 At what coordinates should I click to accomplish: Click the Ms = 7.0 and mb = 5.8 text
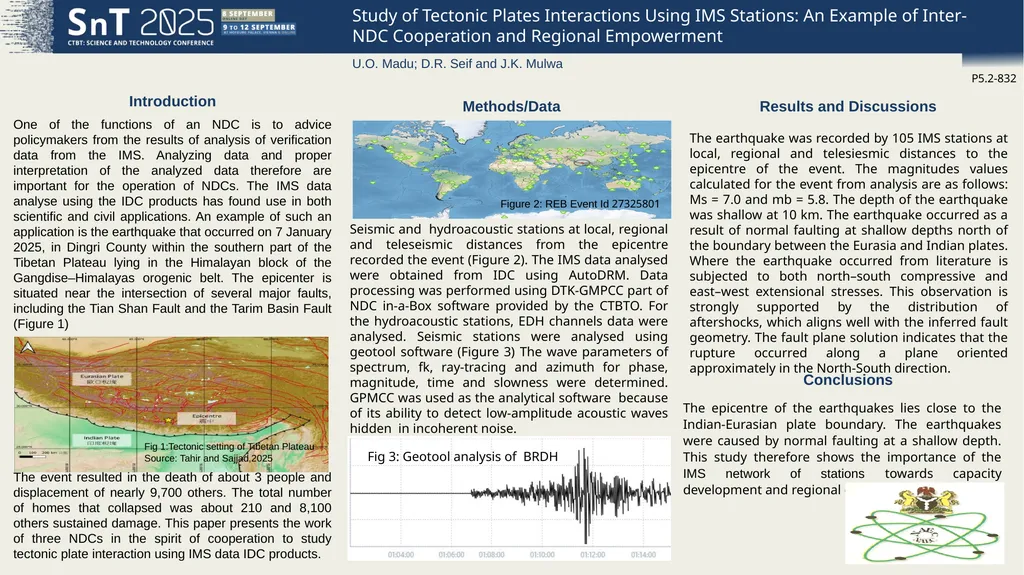[x=758, y=200]
